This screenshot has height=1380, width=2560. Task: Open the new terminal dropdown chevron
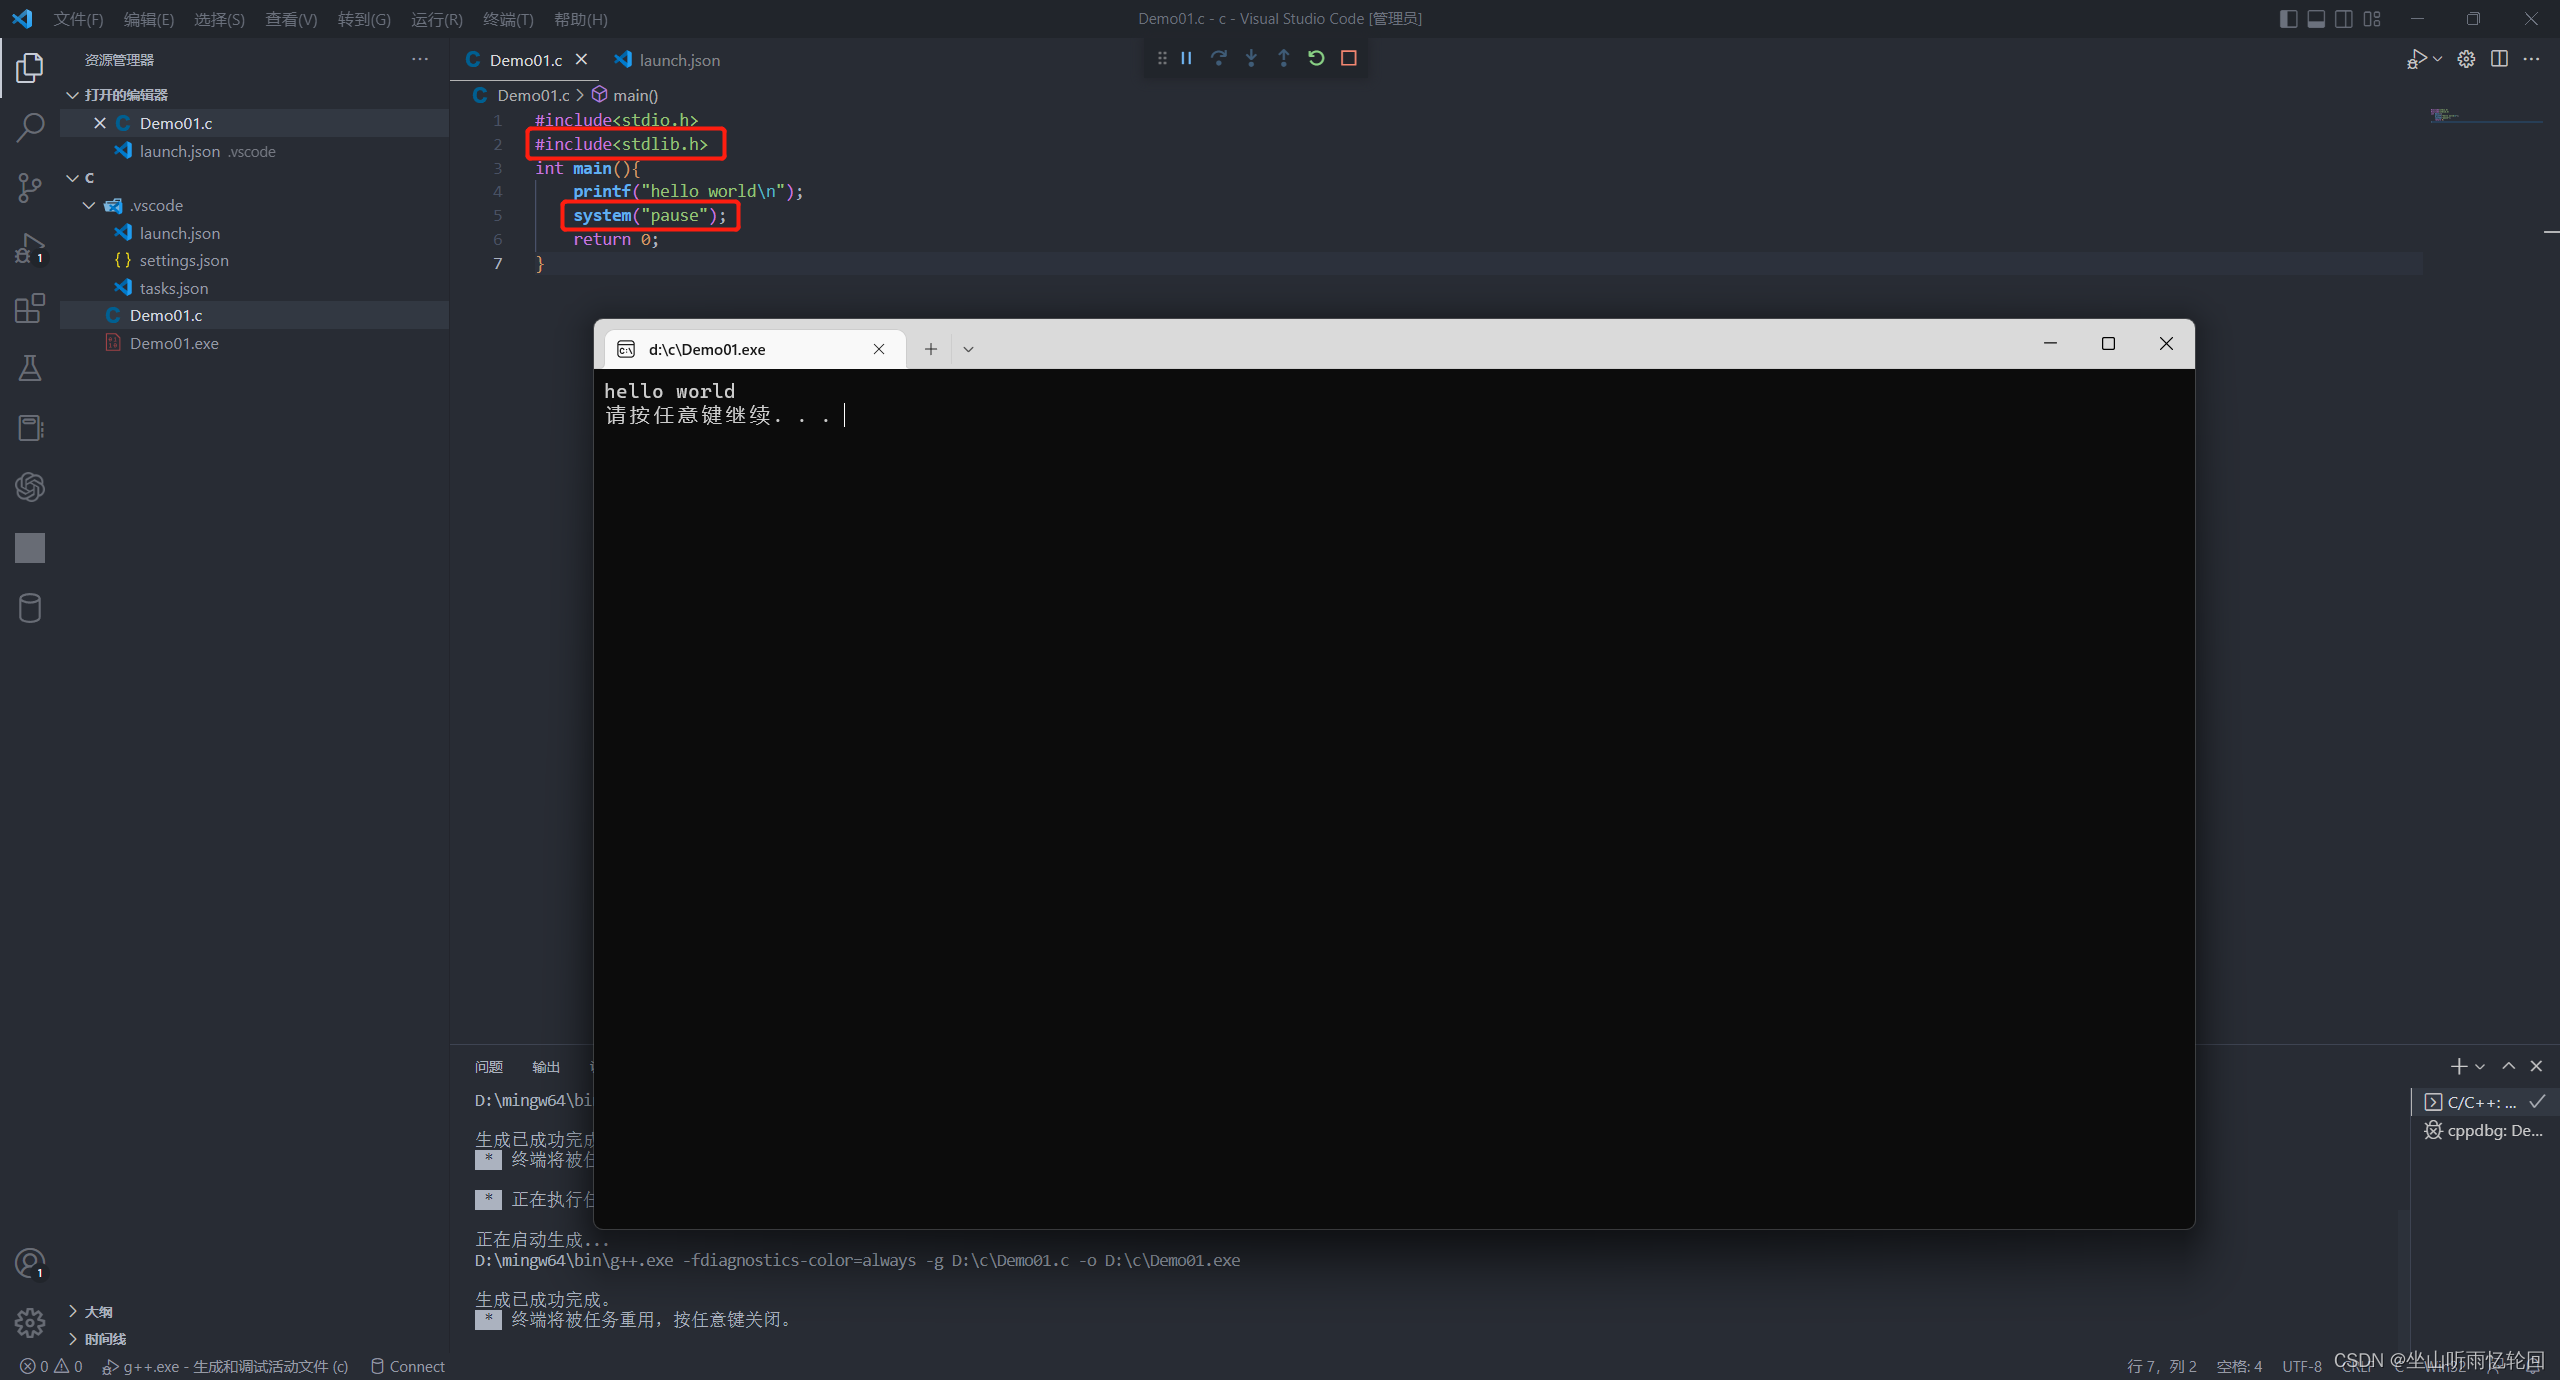(2479, 1066)
